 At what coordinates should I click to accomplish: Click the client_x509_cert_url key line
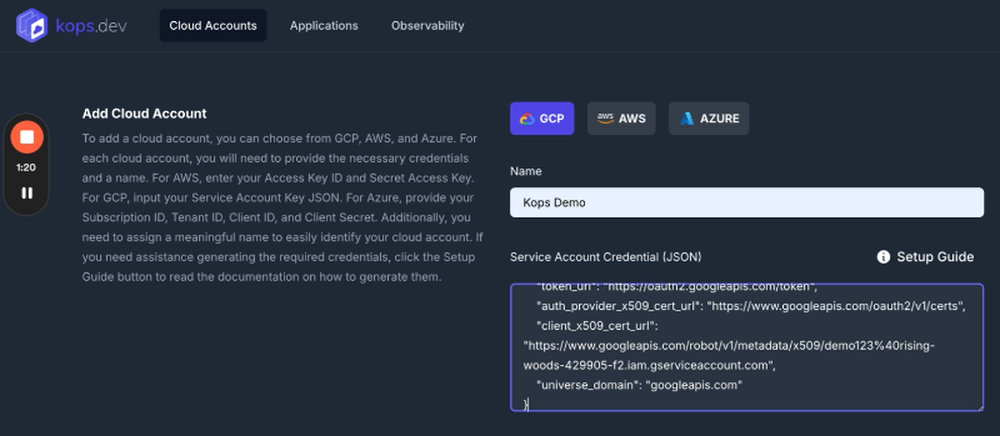pos(597,326)
